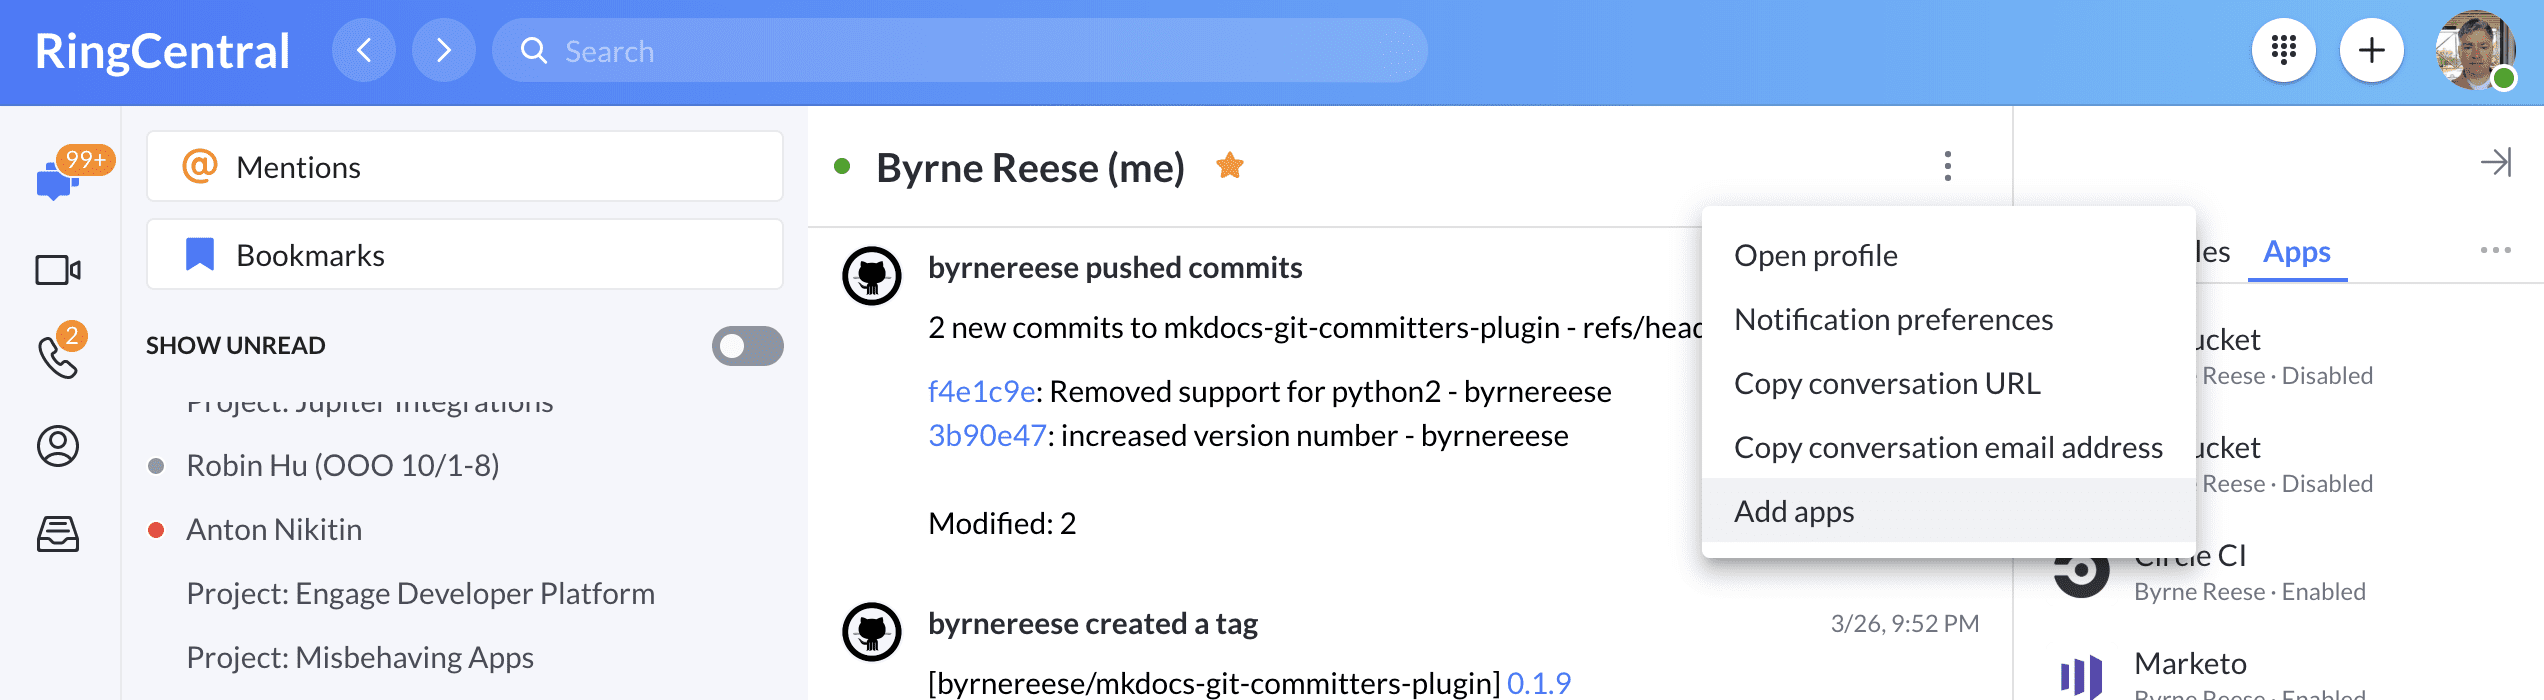Click the Mentions button
This screenshot has width=2544, height=700.
pos(464,167)
